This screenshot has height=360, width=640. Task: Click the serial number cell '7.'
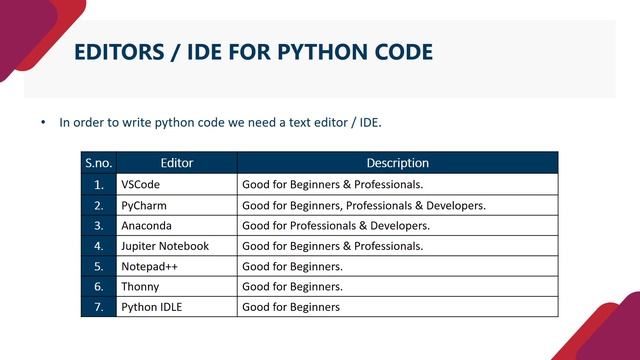pos(99,307)
